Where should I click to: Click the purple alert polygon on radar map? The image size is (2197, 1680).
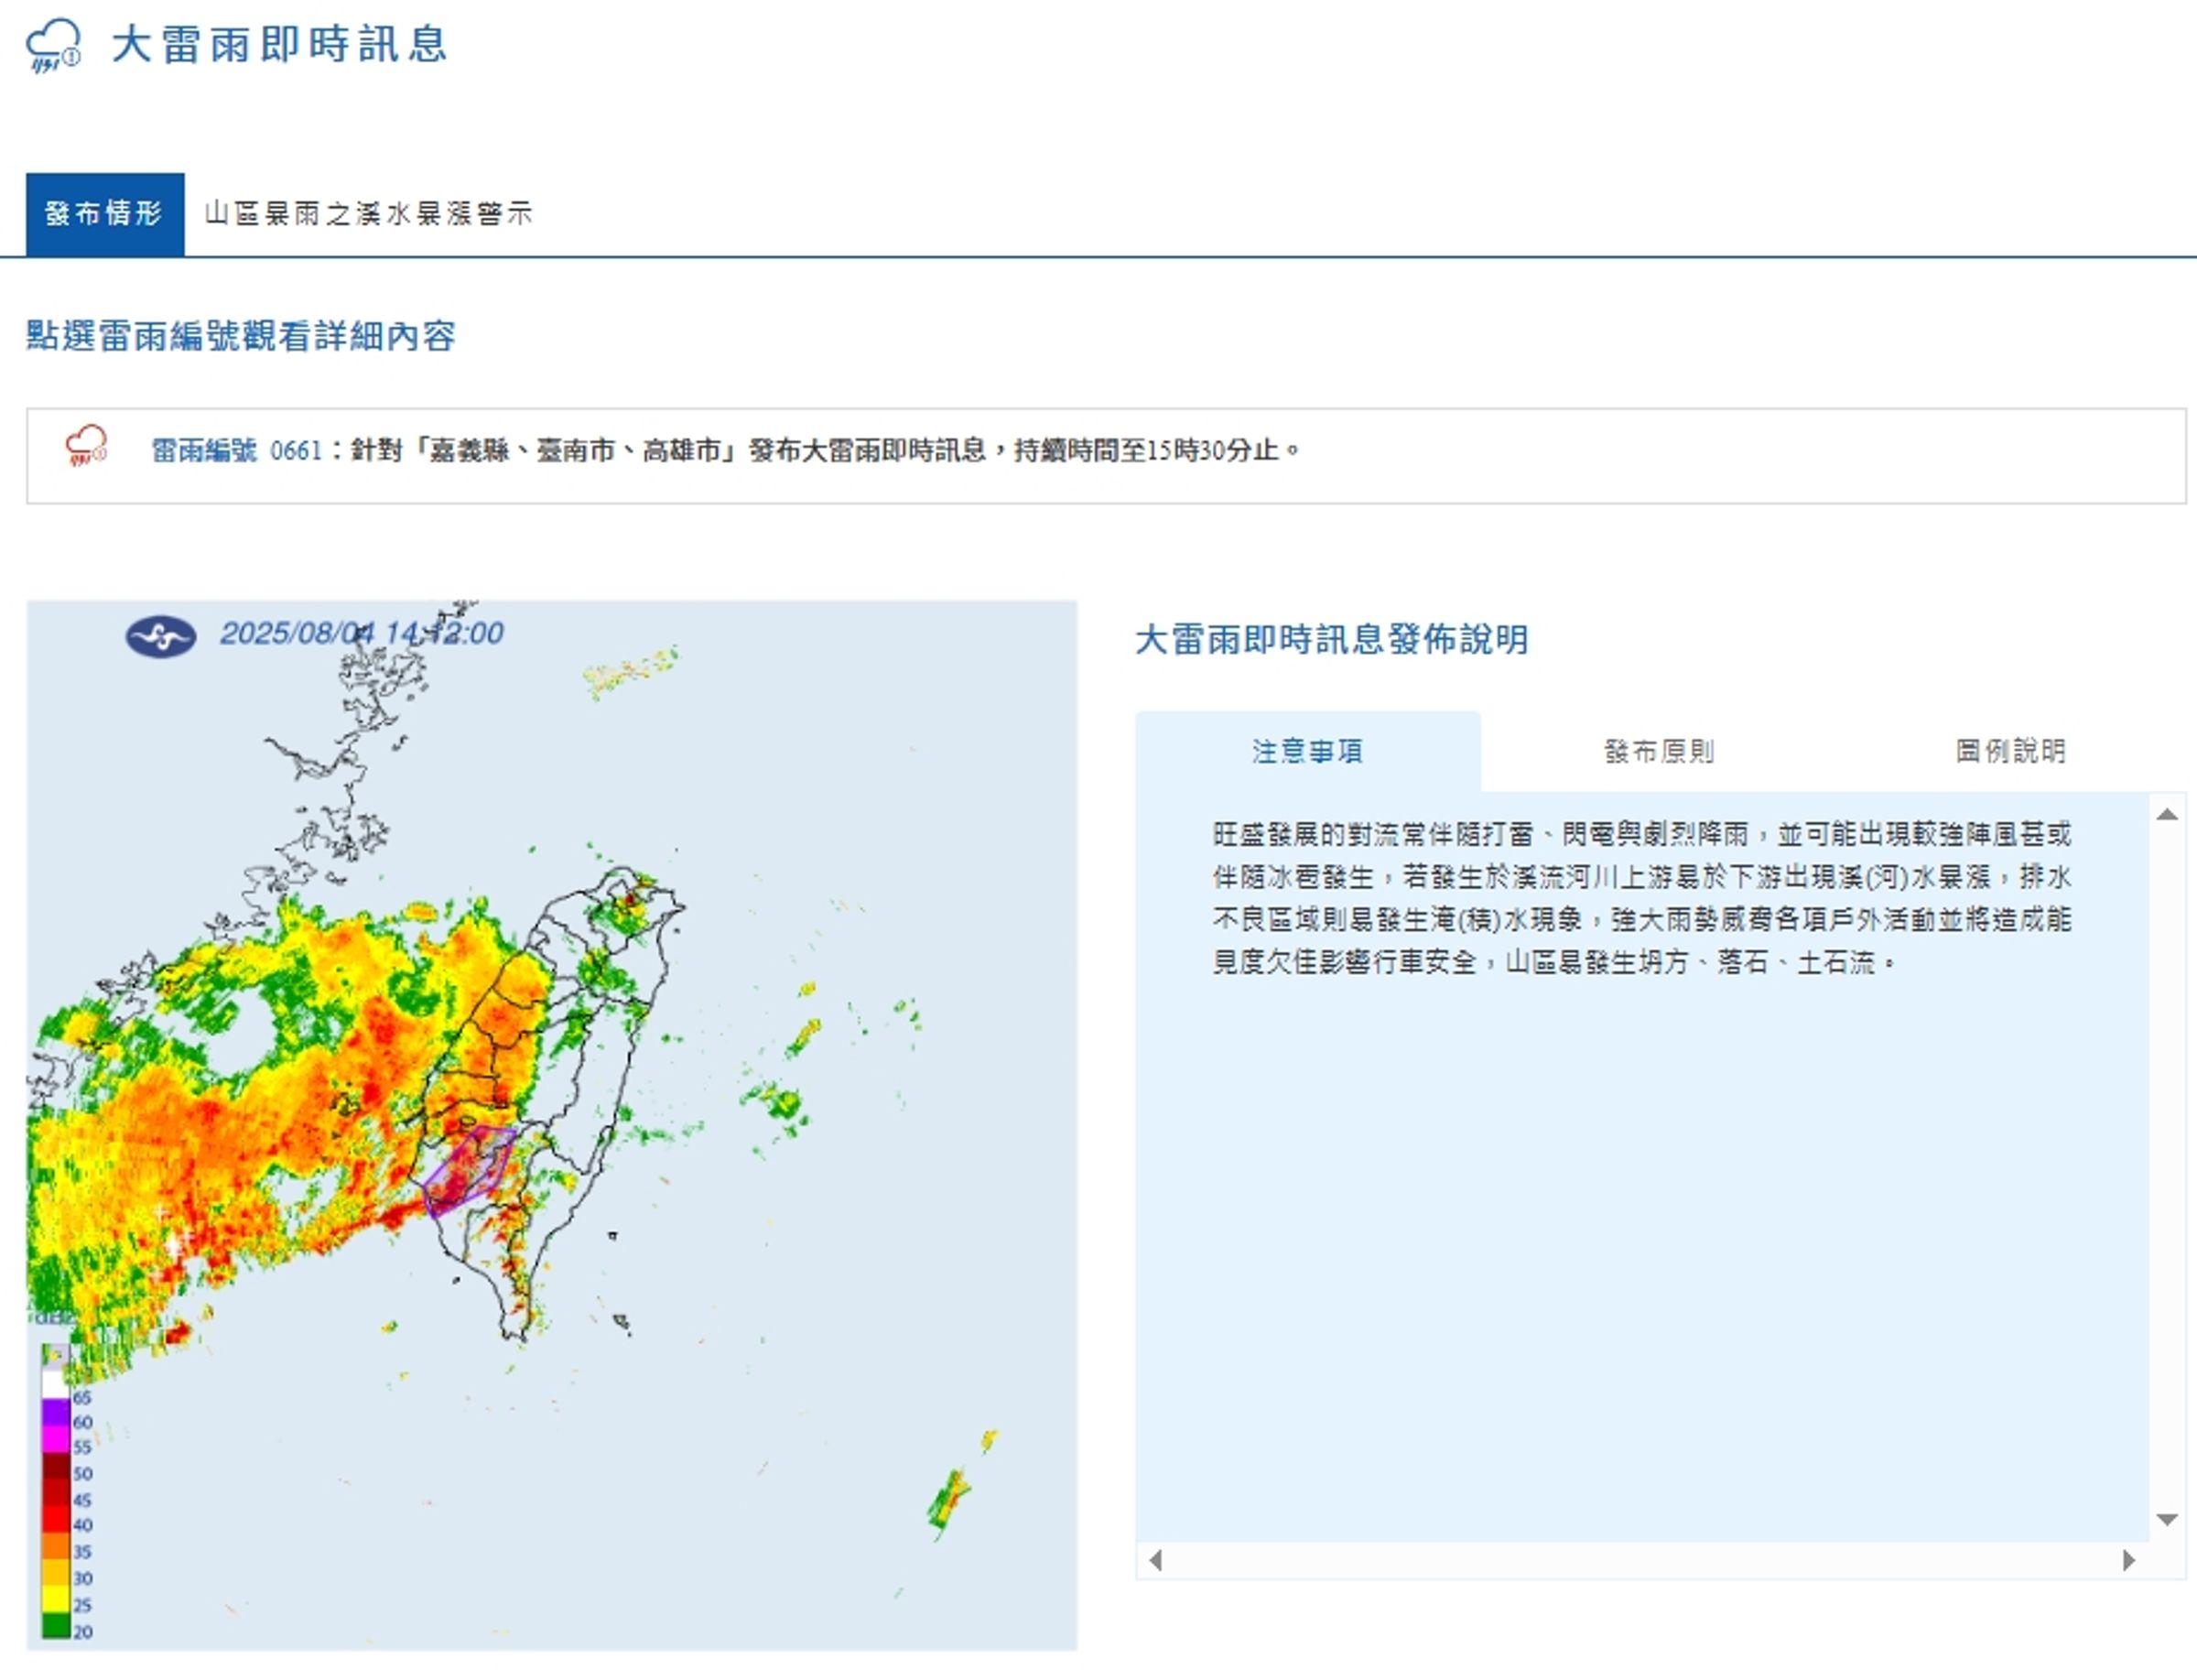click(468, 1170)
